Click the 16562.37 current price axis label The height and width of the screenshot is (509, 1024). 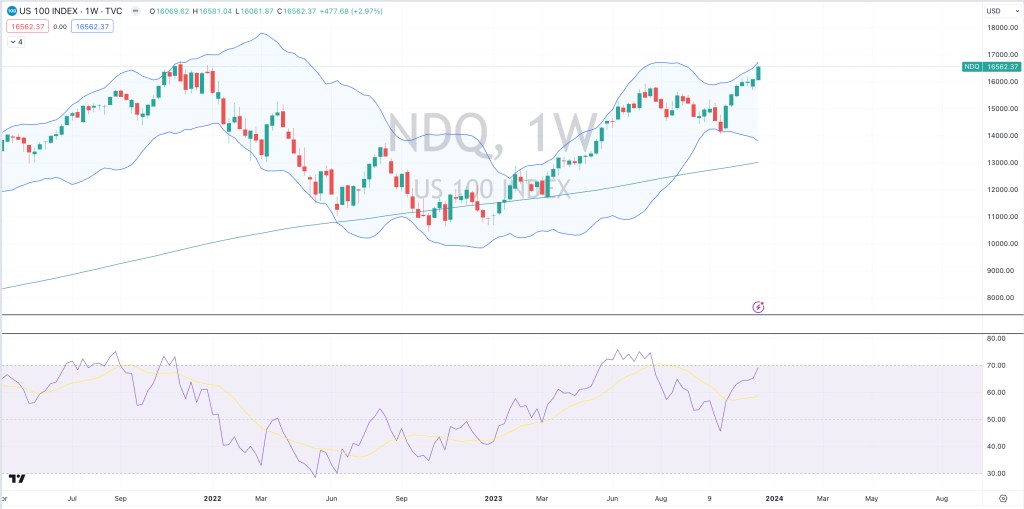1002,66
